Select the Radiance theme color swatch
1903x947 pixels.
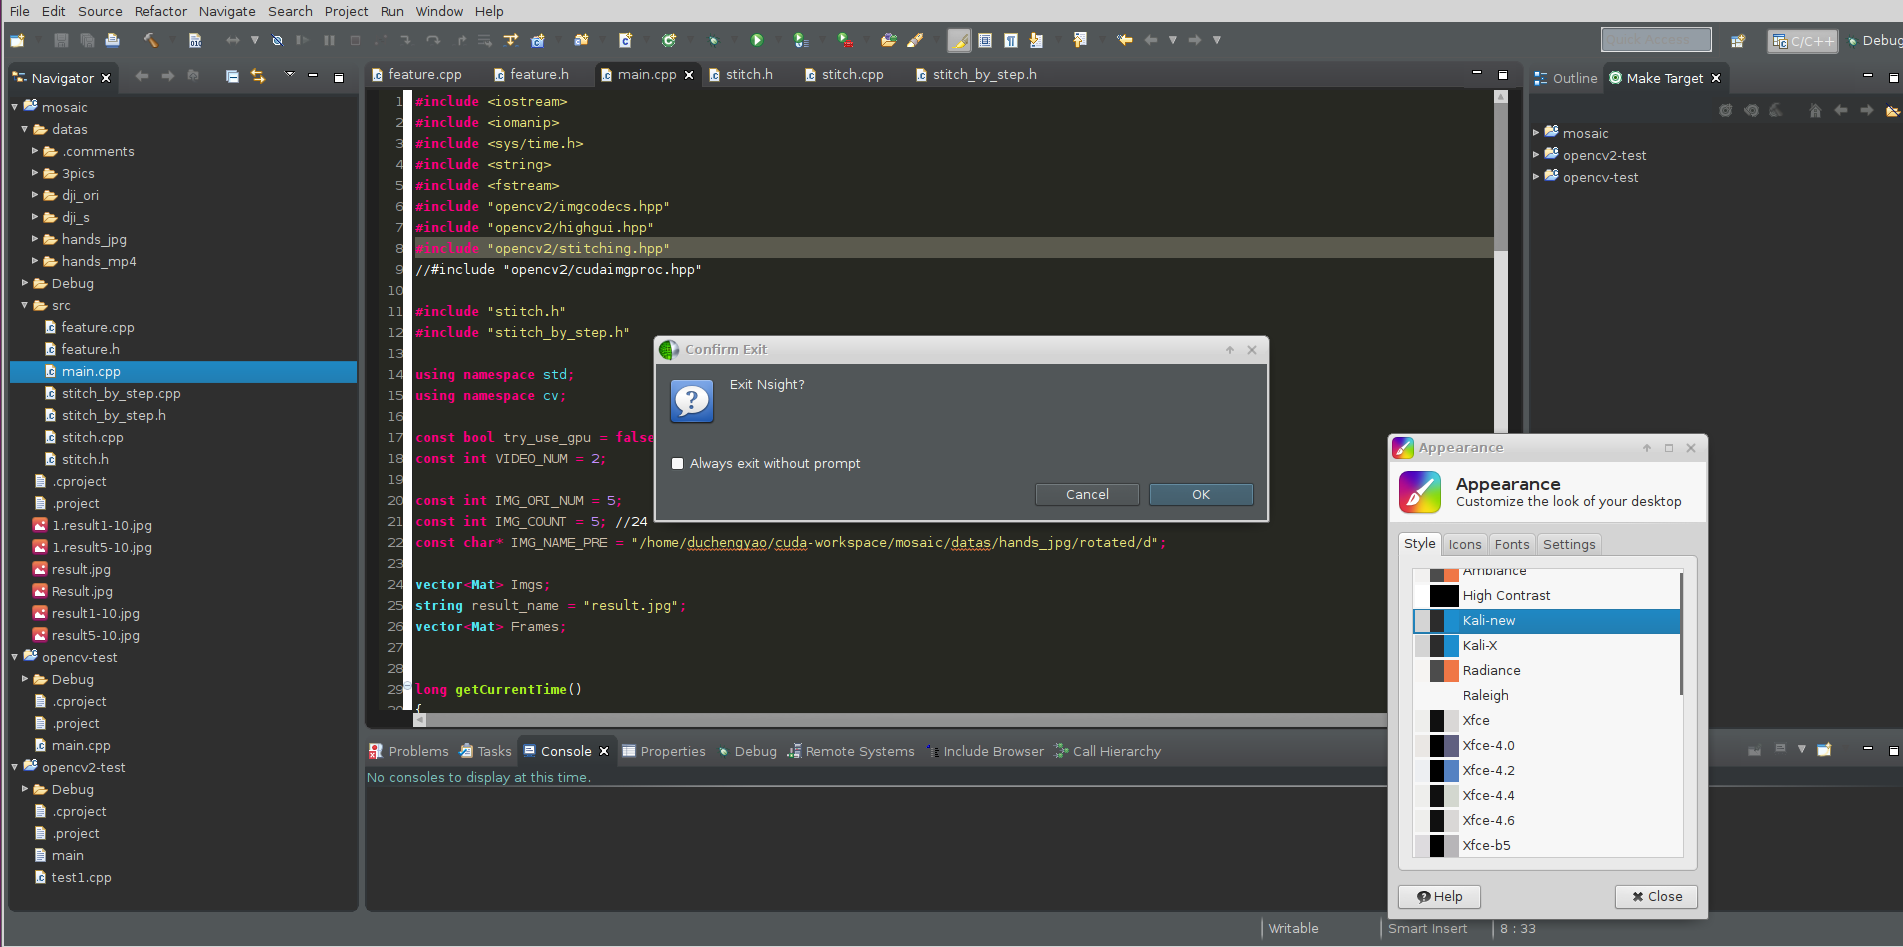[1443, 671]
